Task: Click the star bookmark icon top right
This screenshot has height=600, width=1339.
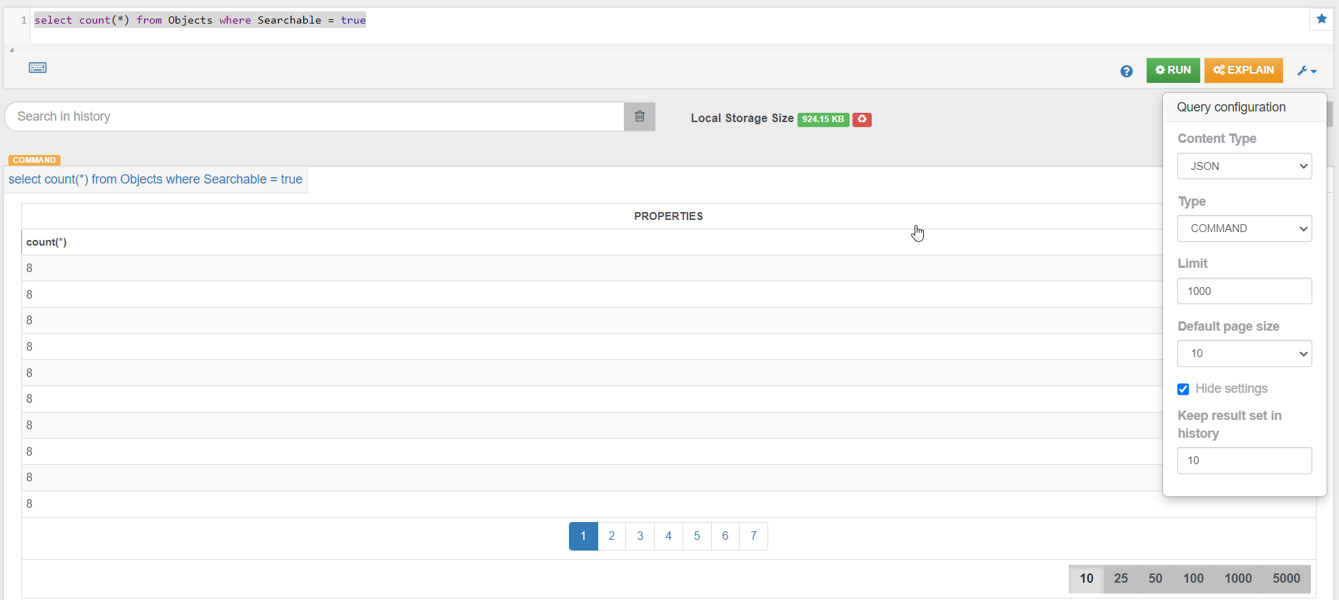Action: coord(1320,18)
